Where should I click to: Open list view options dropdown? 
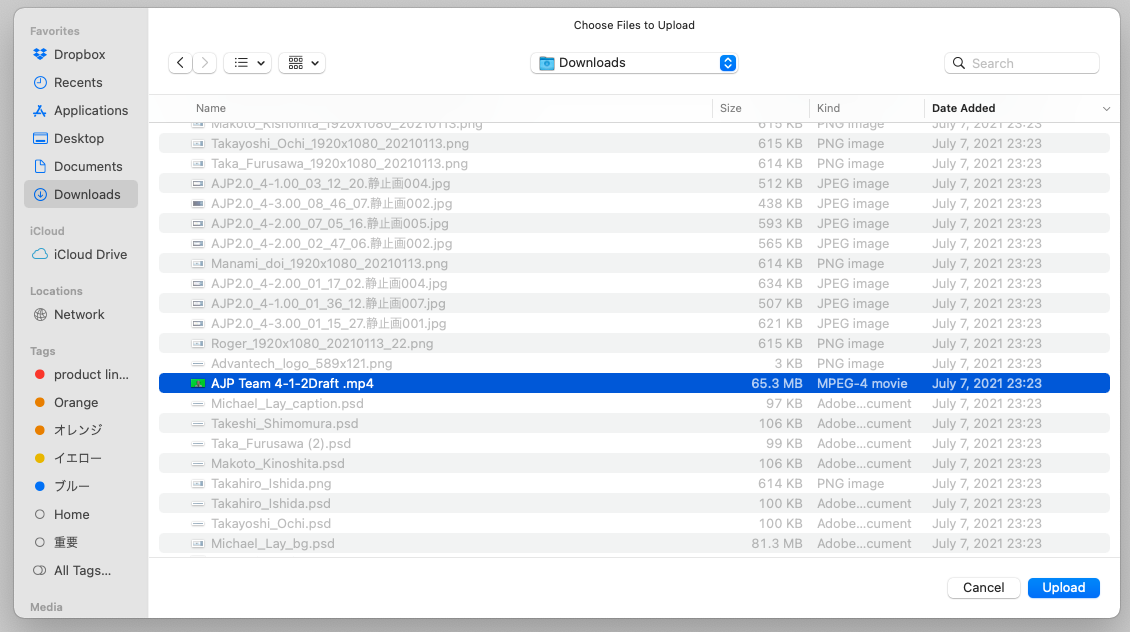247,63
